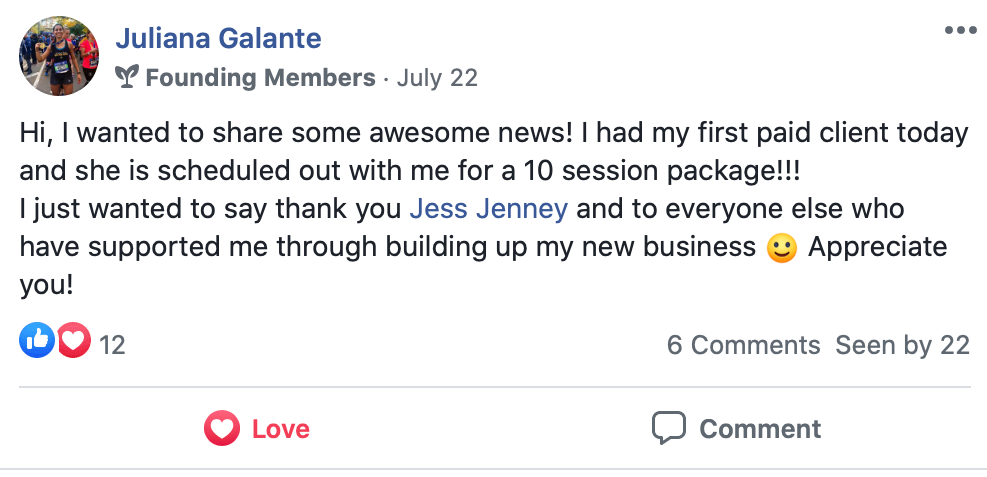Click the blue thumbs-up reaction icon
987x477 pixels.
pyautogui.click(x=36, y=343)
